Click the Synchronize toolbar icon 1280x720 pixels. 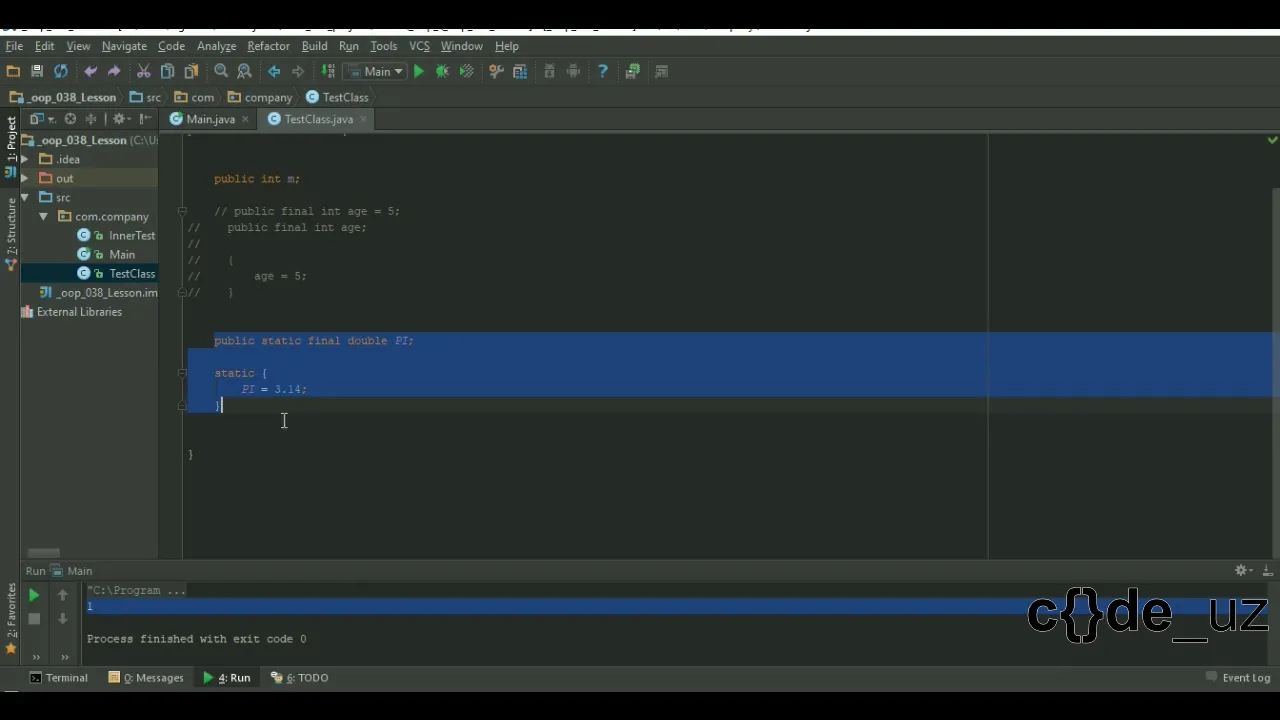(x=61, y=71)
